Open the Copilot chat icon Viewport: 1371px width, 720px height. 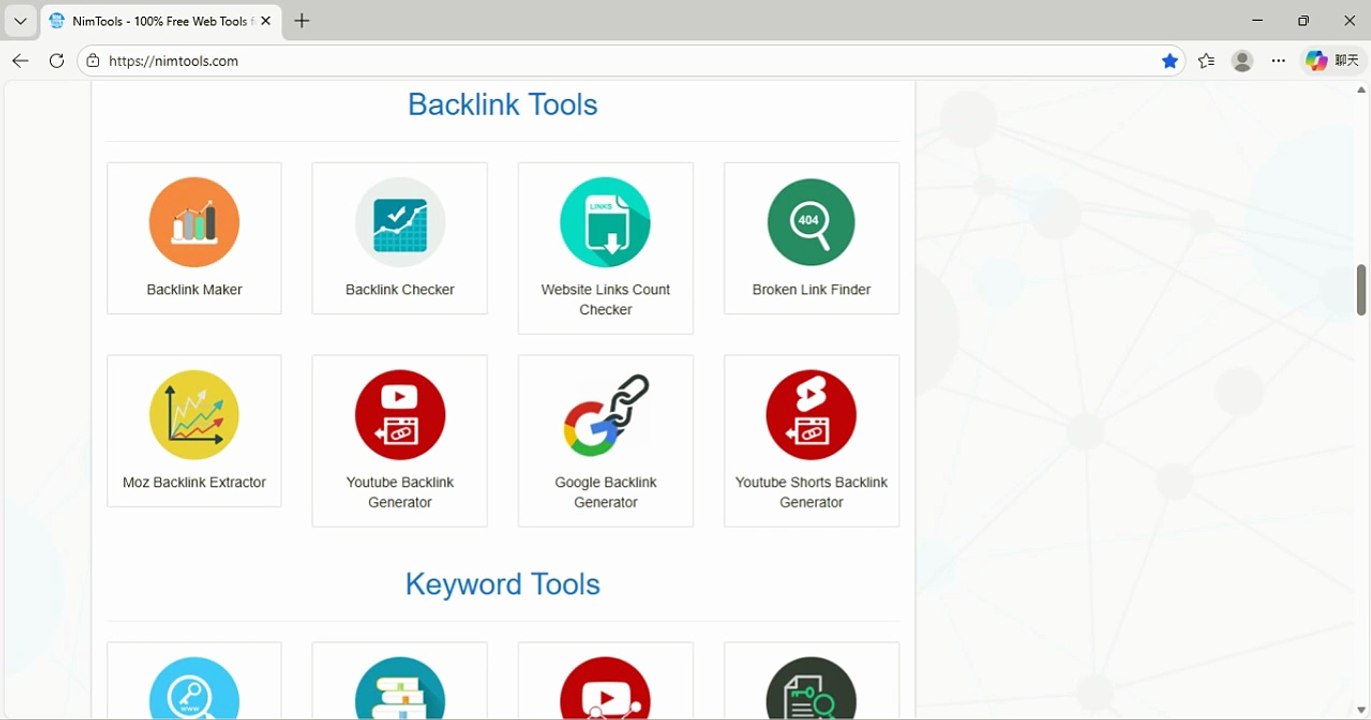pos(1316,61)
